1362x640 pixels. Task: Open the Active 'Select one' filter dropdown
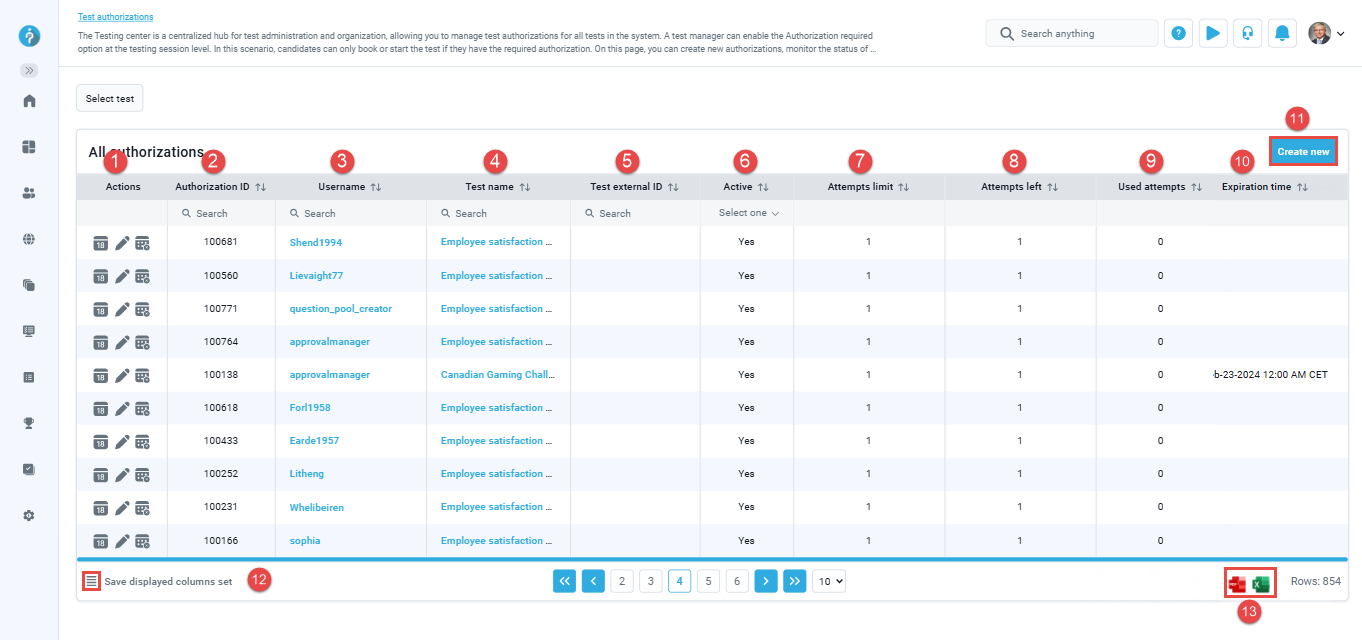tap(748, 213)
